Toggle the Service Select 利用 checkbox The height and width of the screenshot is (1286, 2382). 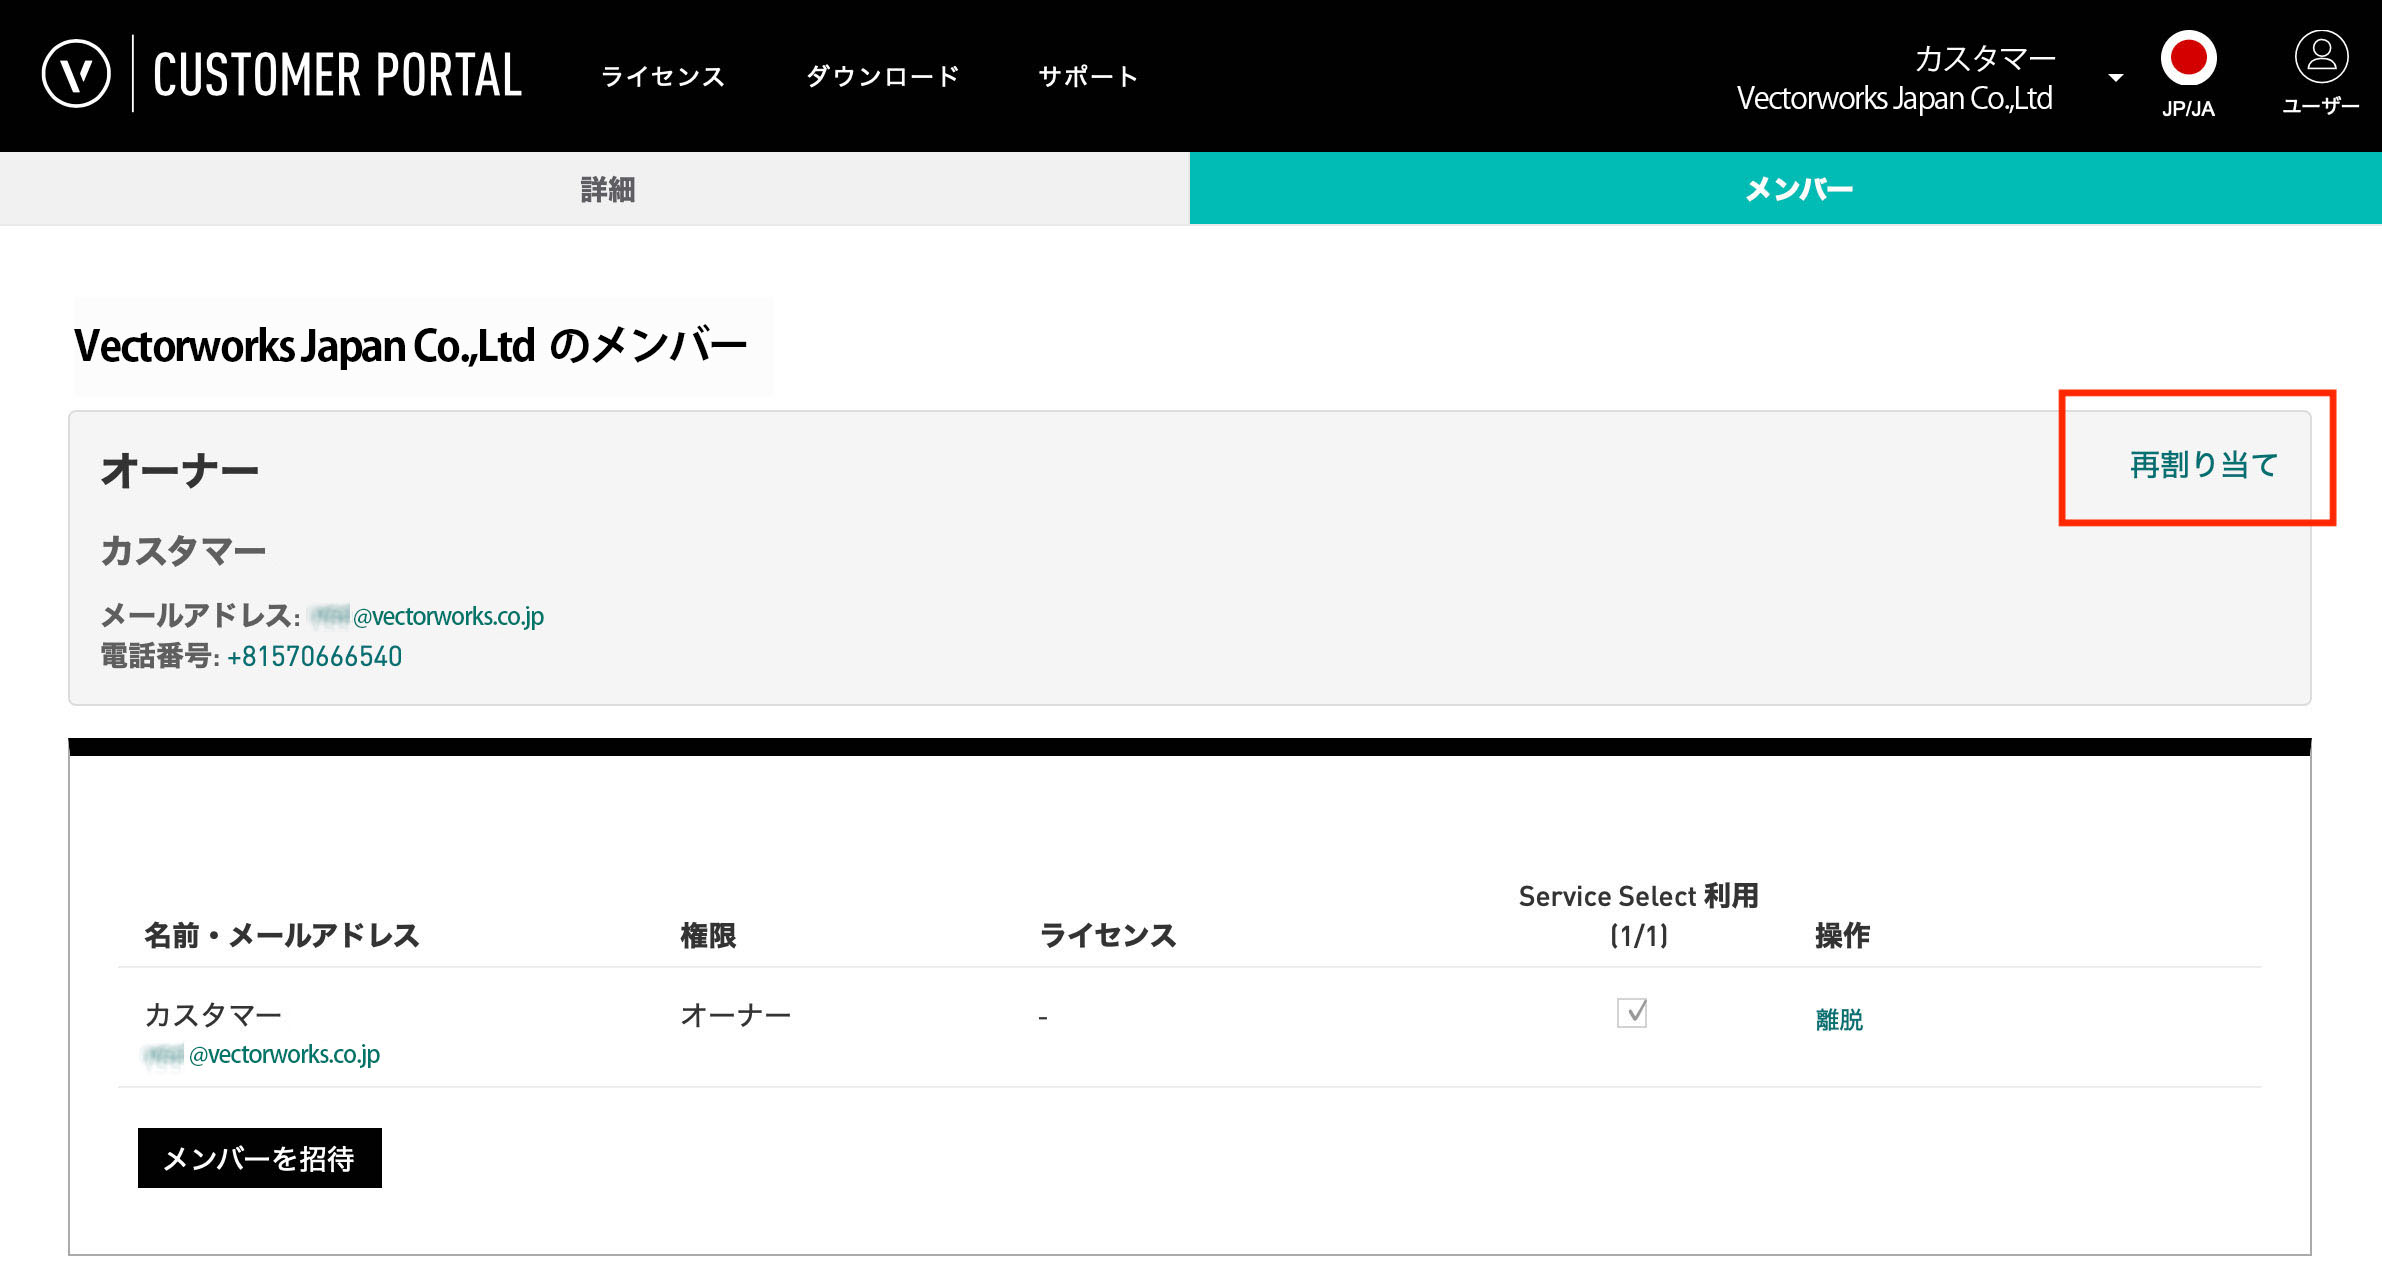1632,1013
